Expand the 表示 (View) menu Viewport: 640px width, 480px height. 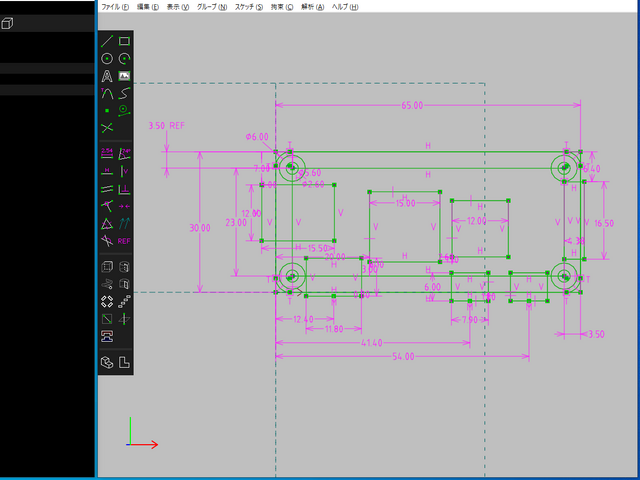pyautogui.click(x=180, y=7)
